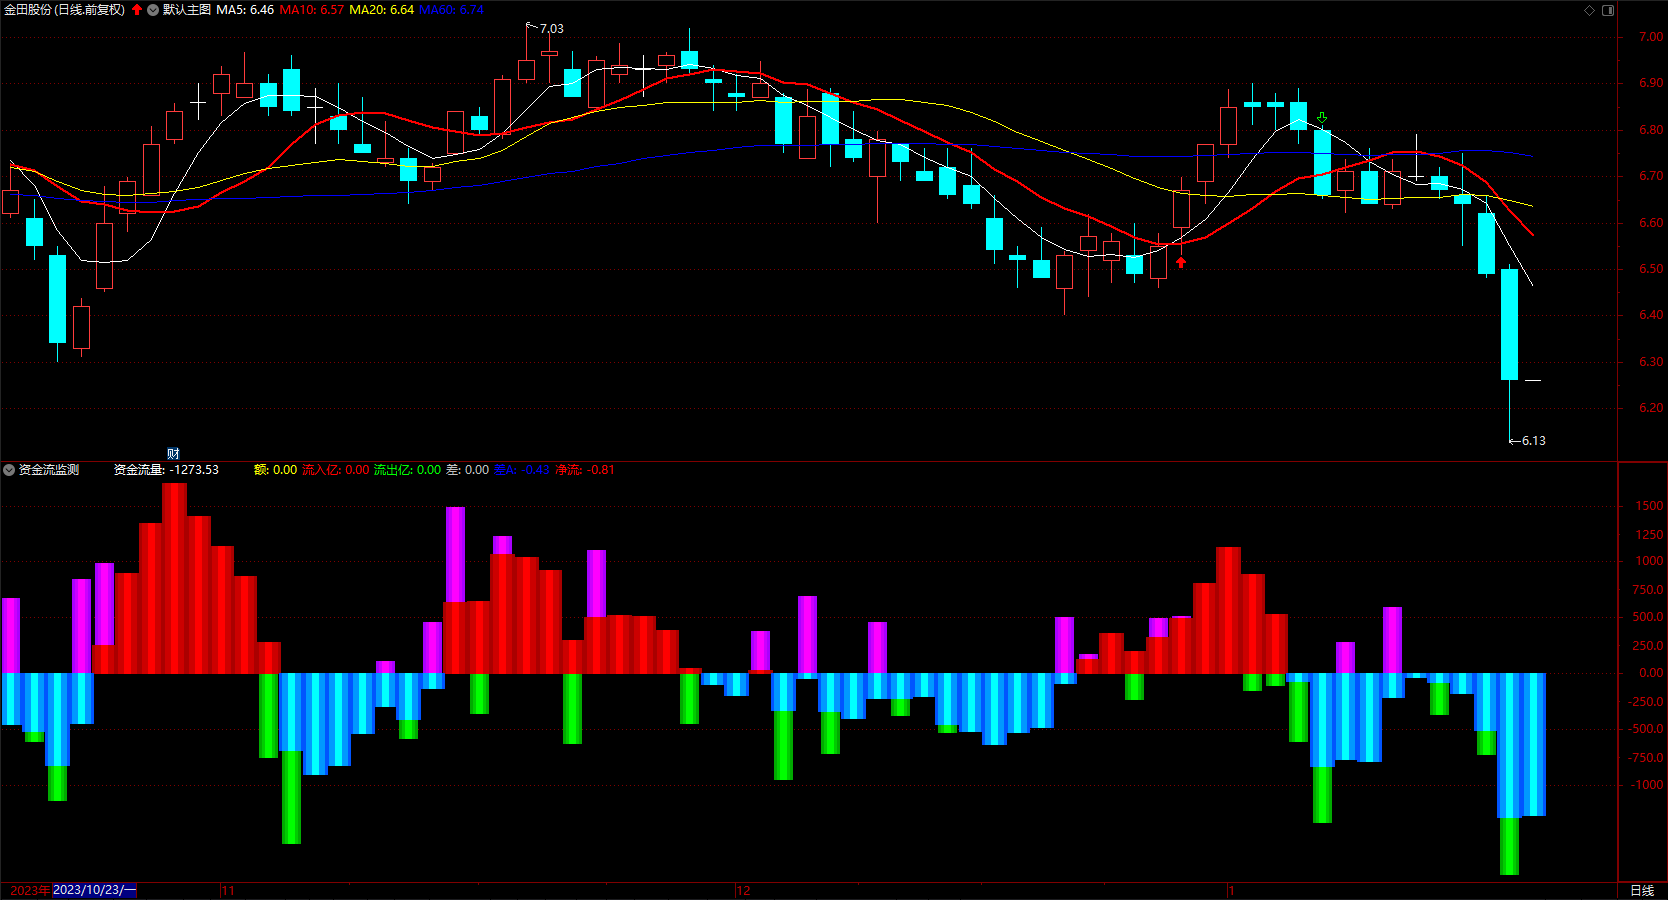Click the last large cyan candlestick

1509,324
